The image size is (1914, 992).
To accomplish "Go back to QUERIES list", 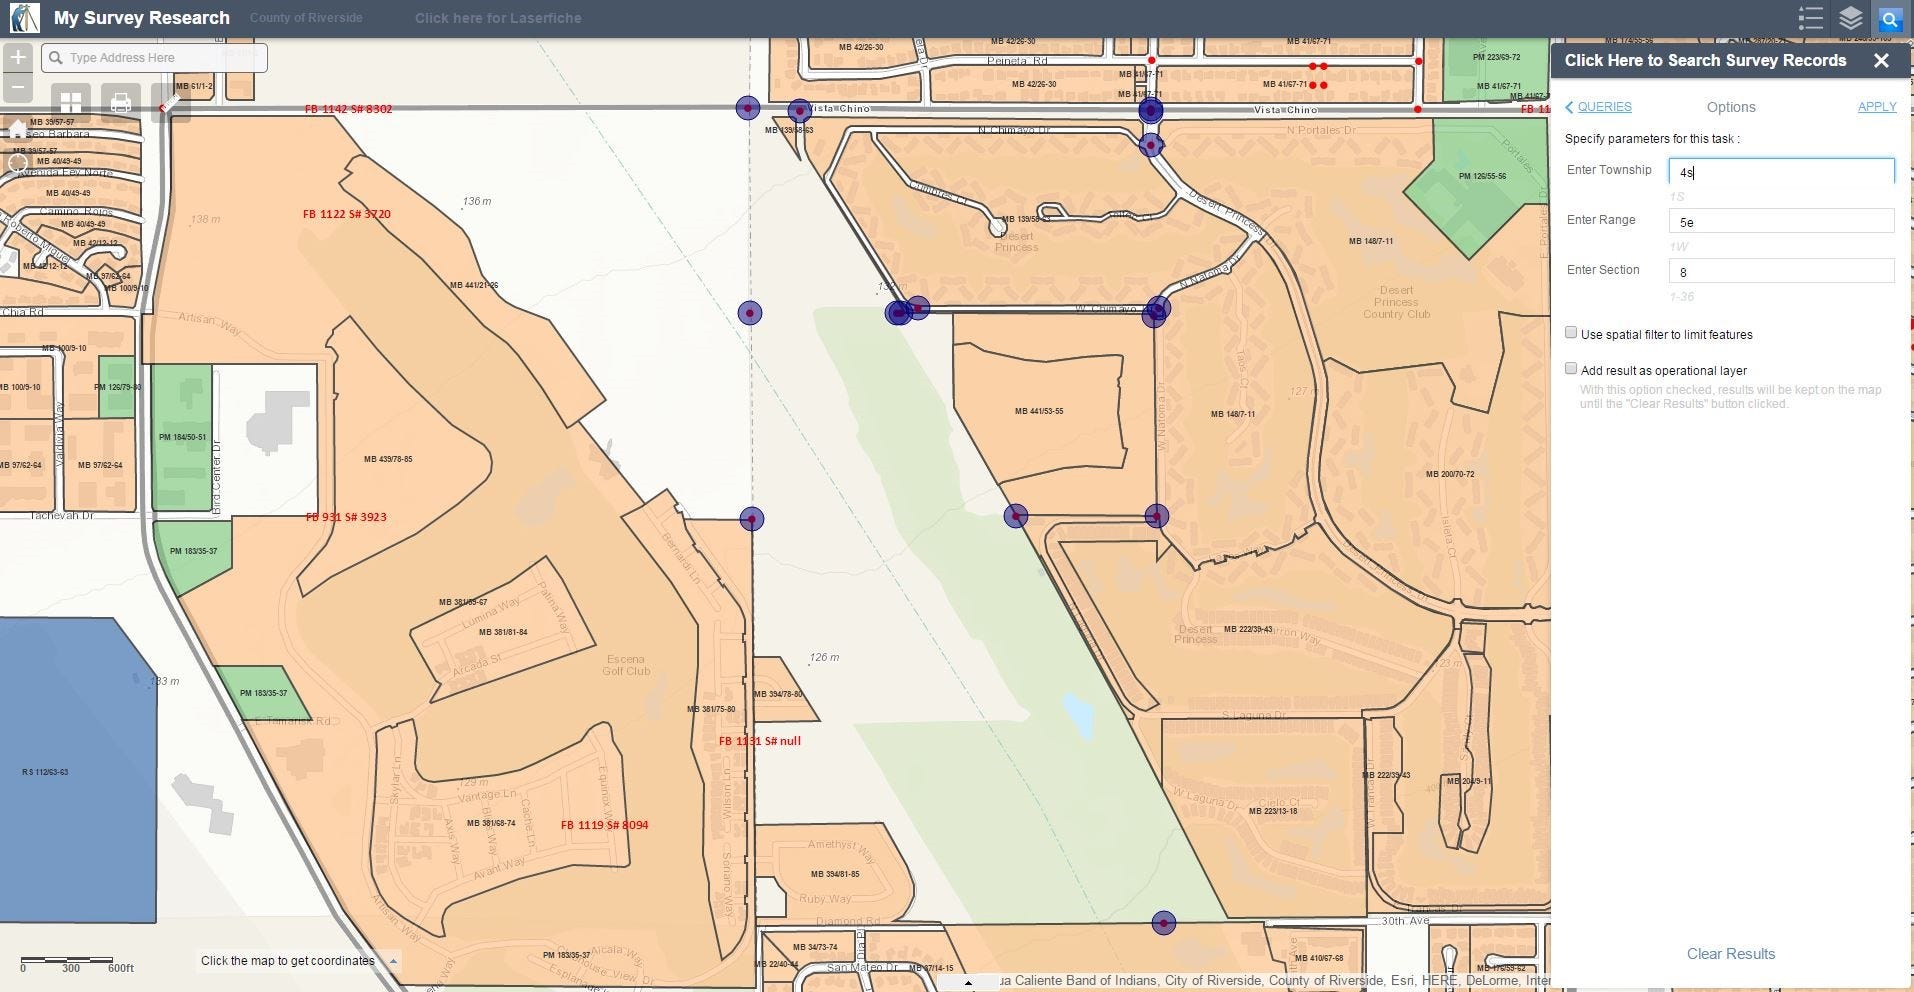I will point(1604,107).
